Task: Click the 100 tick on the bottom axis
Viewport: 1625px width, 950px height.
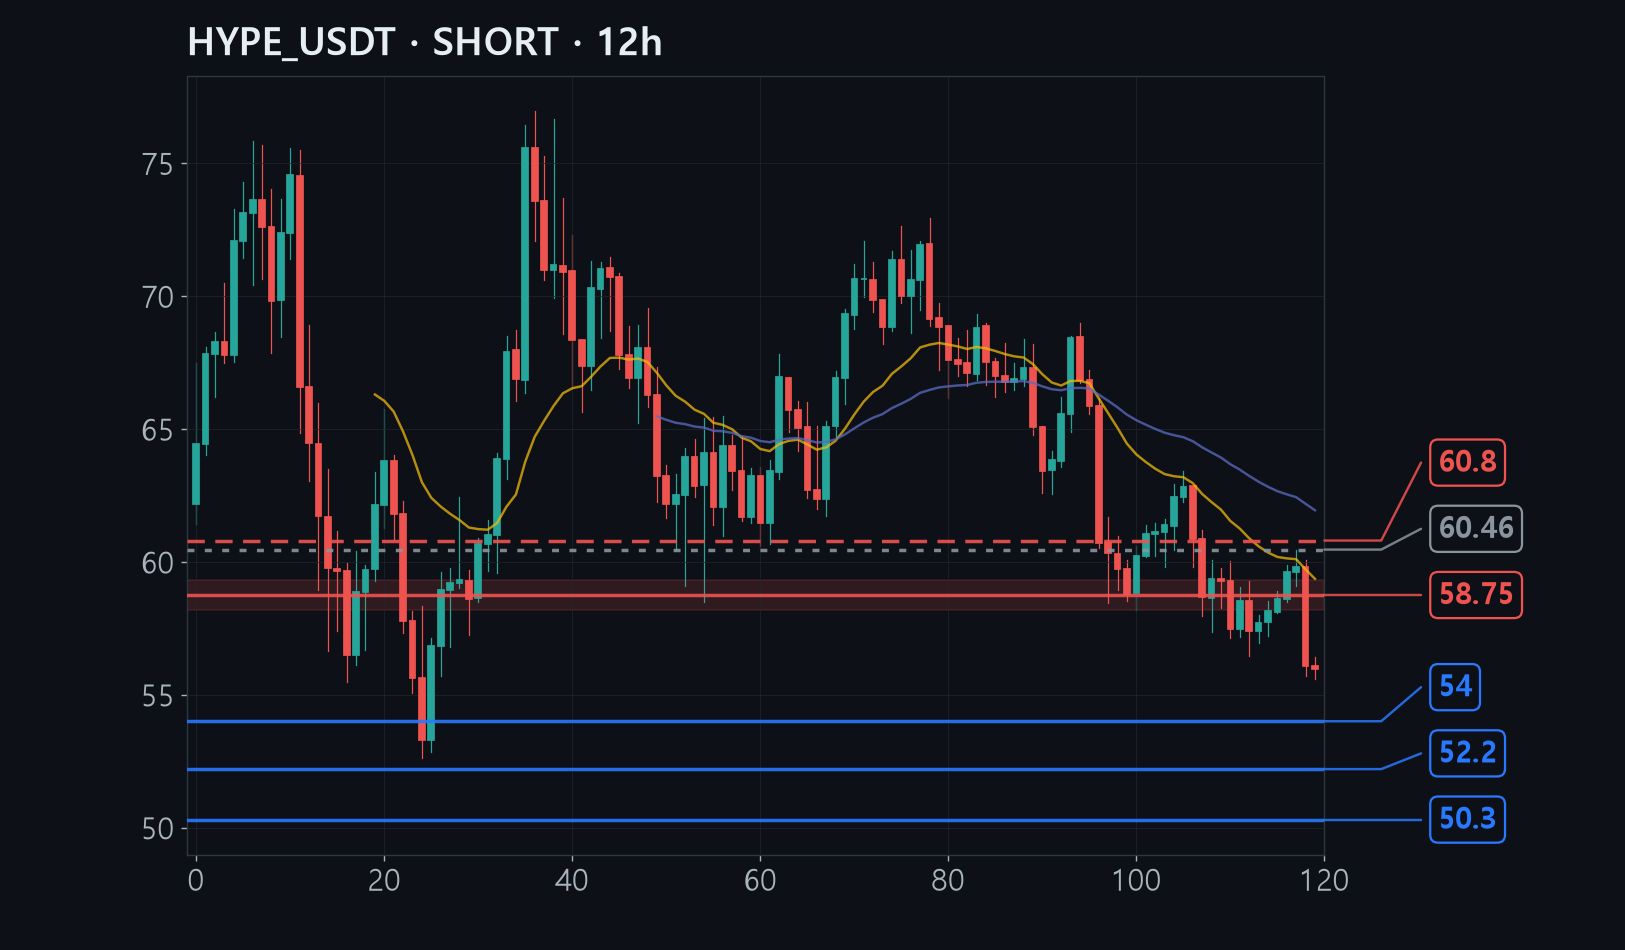Action: coord(1136,881)
